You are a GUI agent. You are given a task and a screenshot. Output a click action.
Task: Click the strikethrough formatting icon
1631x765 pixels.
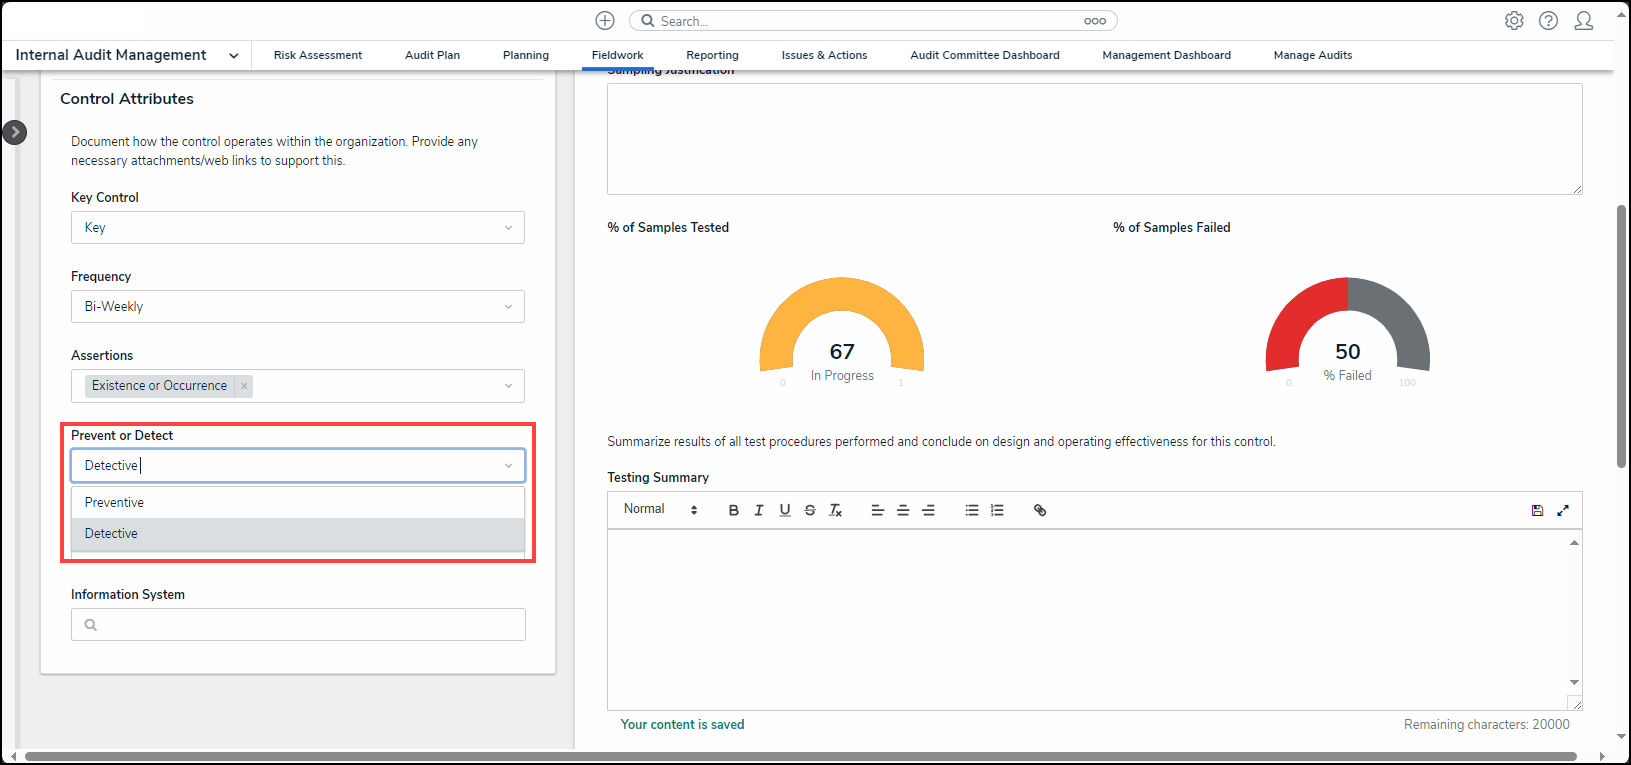(x=810, y=510)
